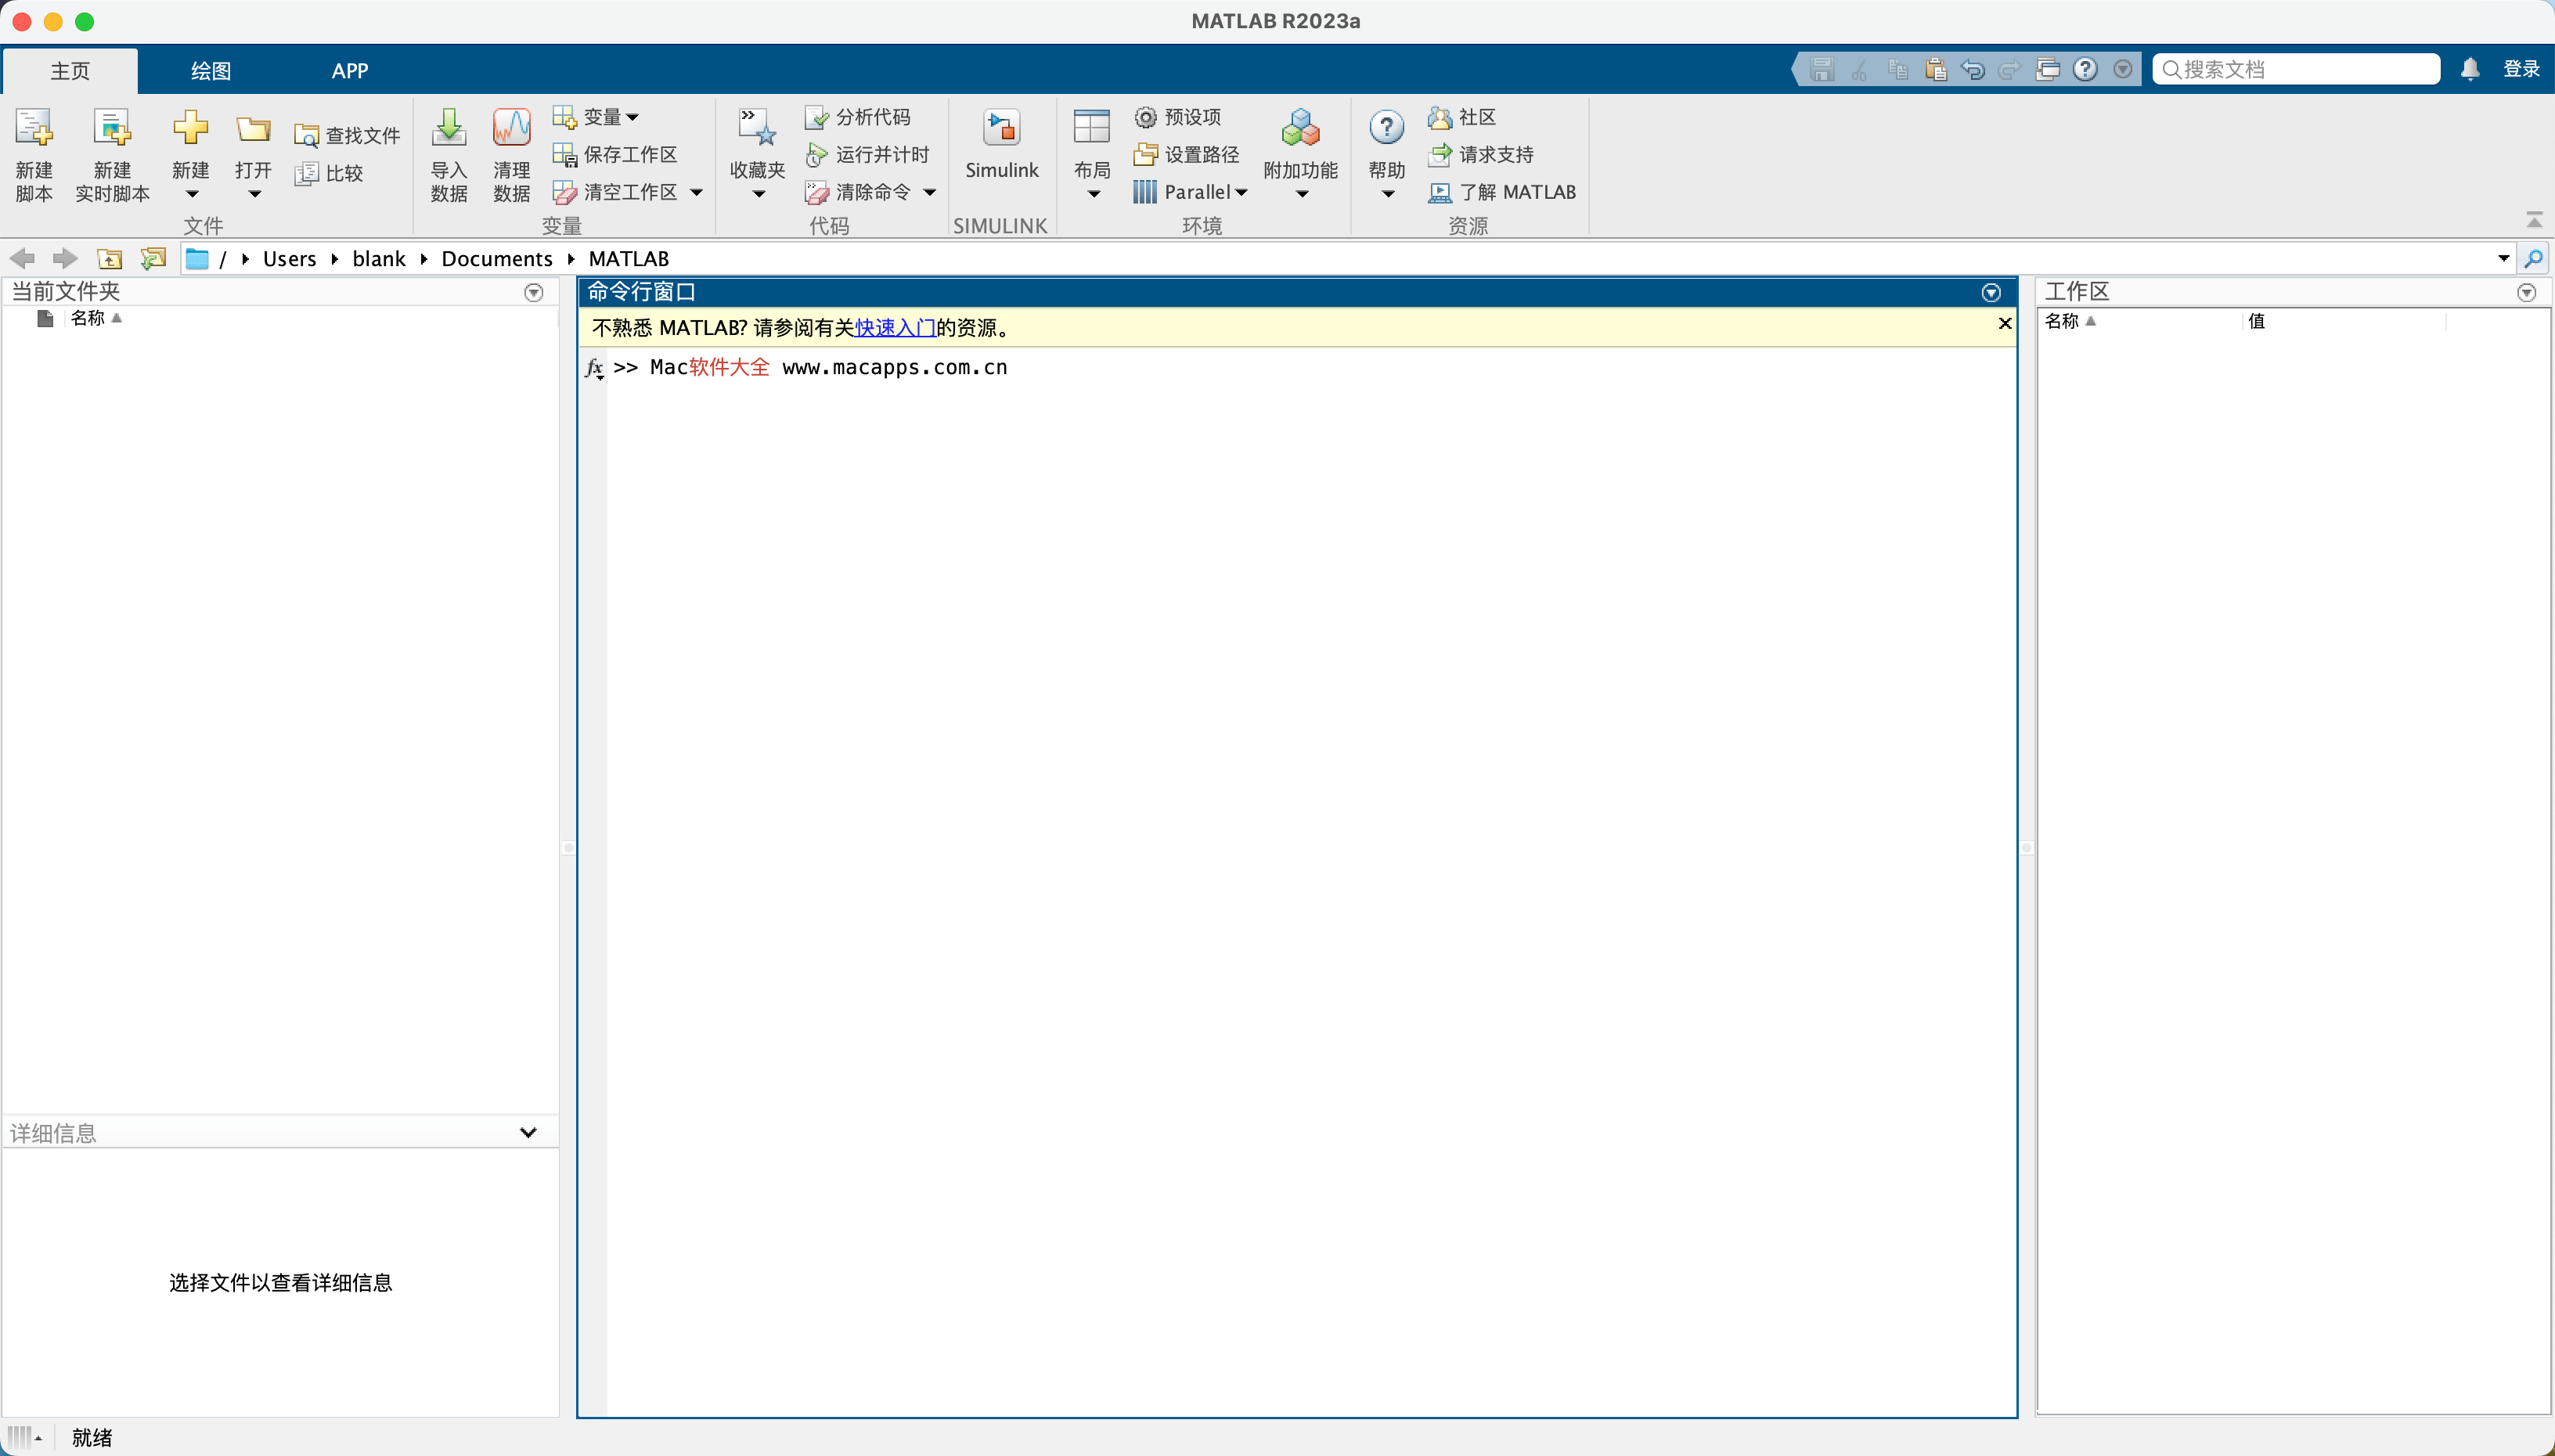The width and height of the screenshot is (2555, 1456).
Task: Collapse the toolstrip with minimize arrow
Action: coord(2534,219)
